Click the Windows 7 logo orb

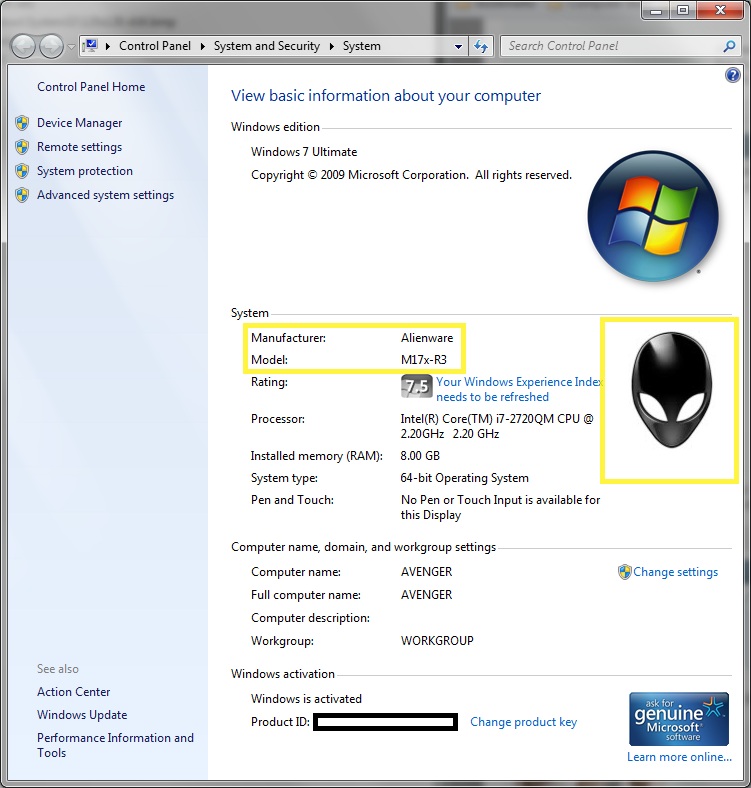[x=653, y=216]
